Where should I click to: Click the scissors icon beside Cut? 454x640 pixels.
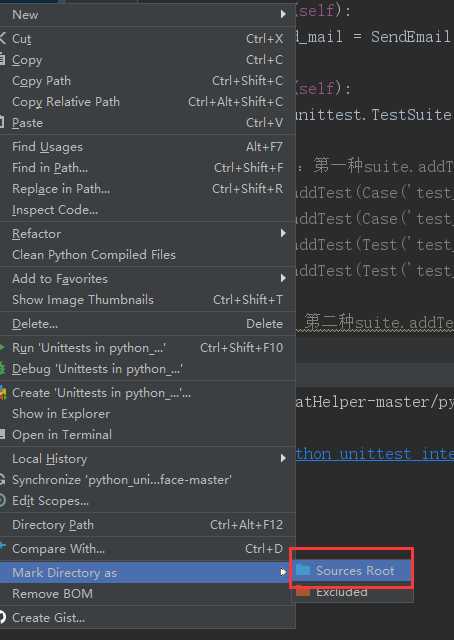[2, 38]
